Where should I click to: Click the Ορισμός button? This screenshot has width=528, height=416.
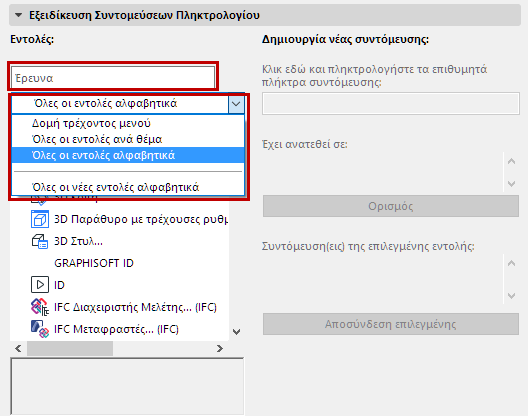point(391,206)
